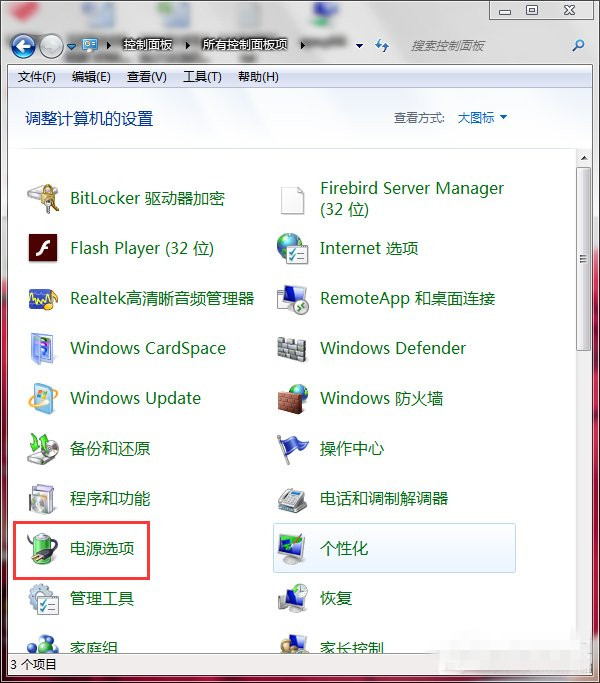
Task: Open the recent pages dropdown arrow
Action: click(x=72, y=46)
